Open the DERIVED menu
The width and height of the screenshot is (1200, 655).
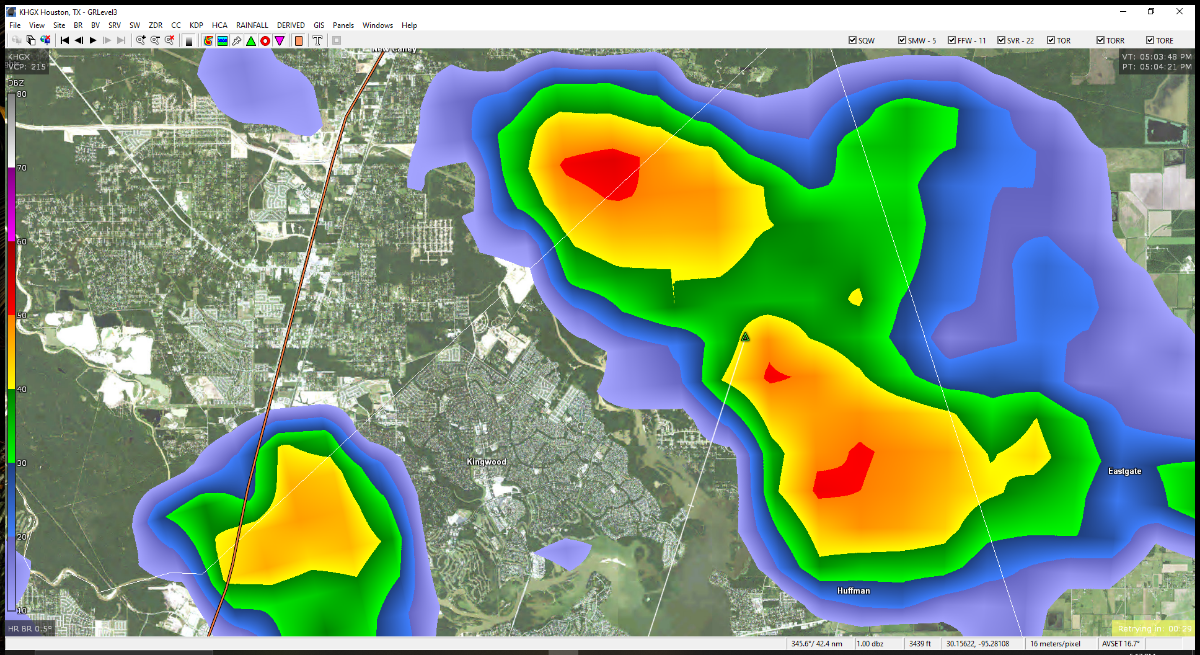pyautogui.click(x=291, y=24)
